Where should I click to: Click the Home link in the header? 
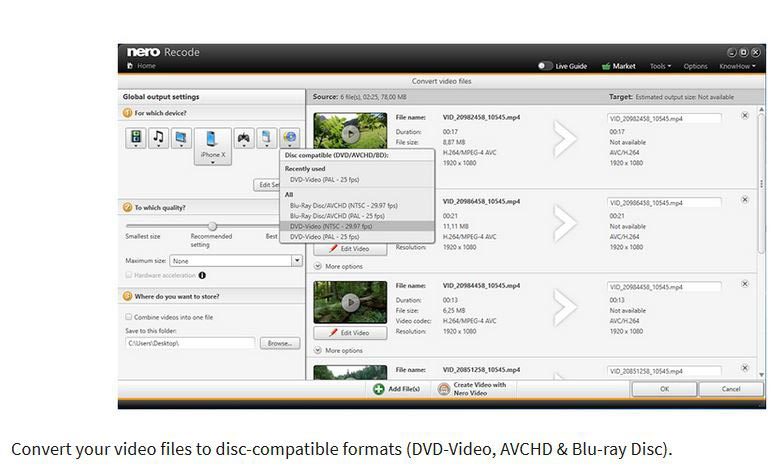tap(146, 66)
